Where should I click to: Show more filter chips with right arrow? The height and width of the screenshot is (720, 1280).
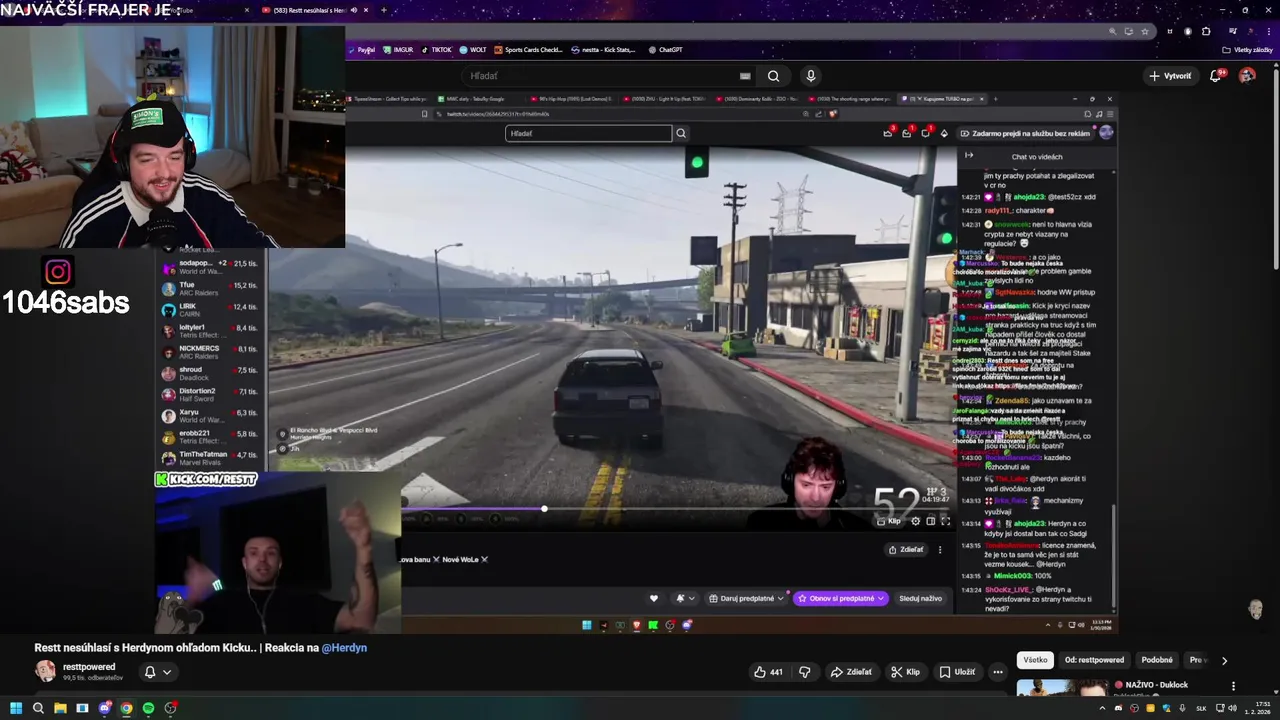point(1224,660)
